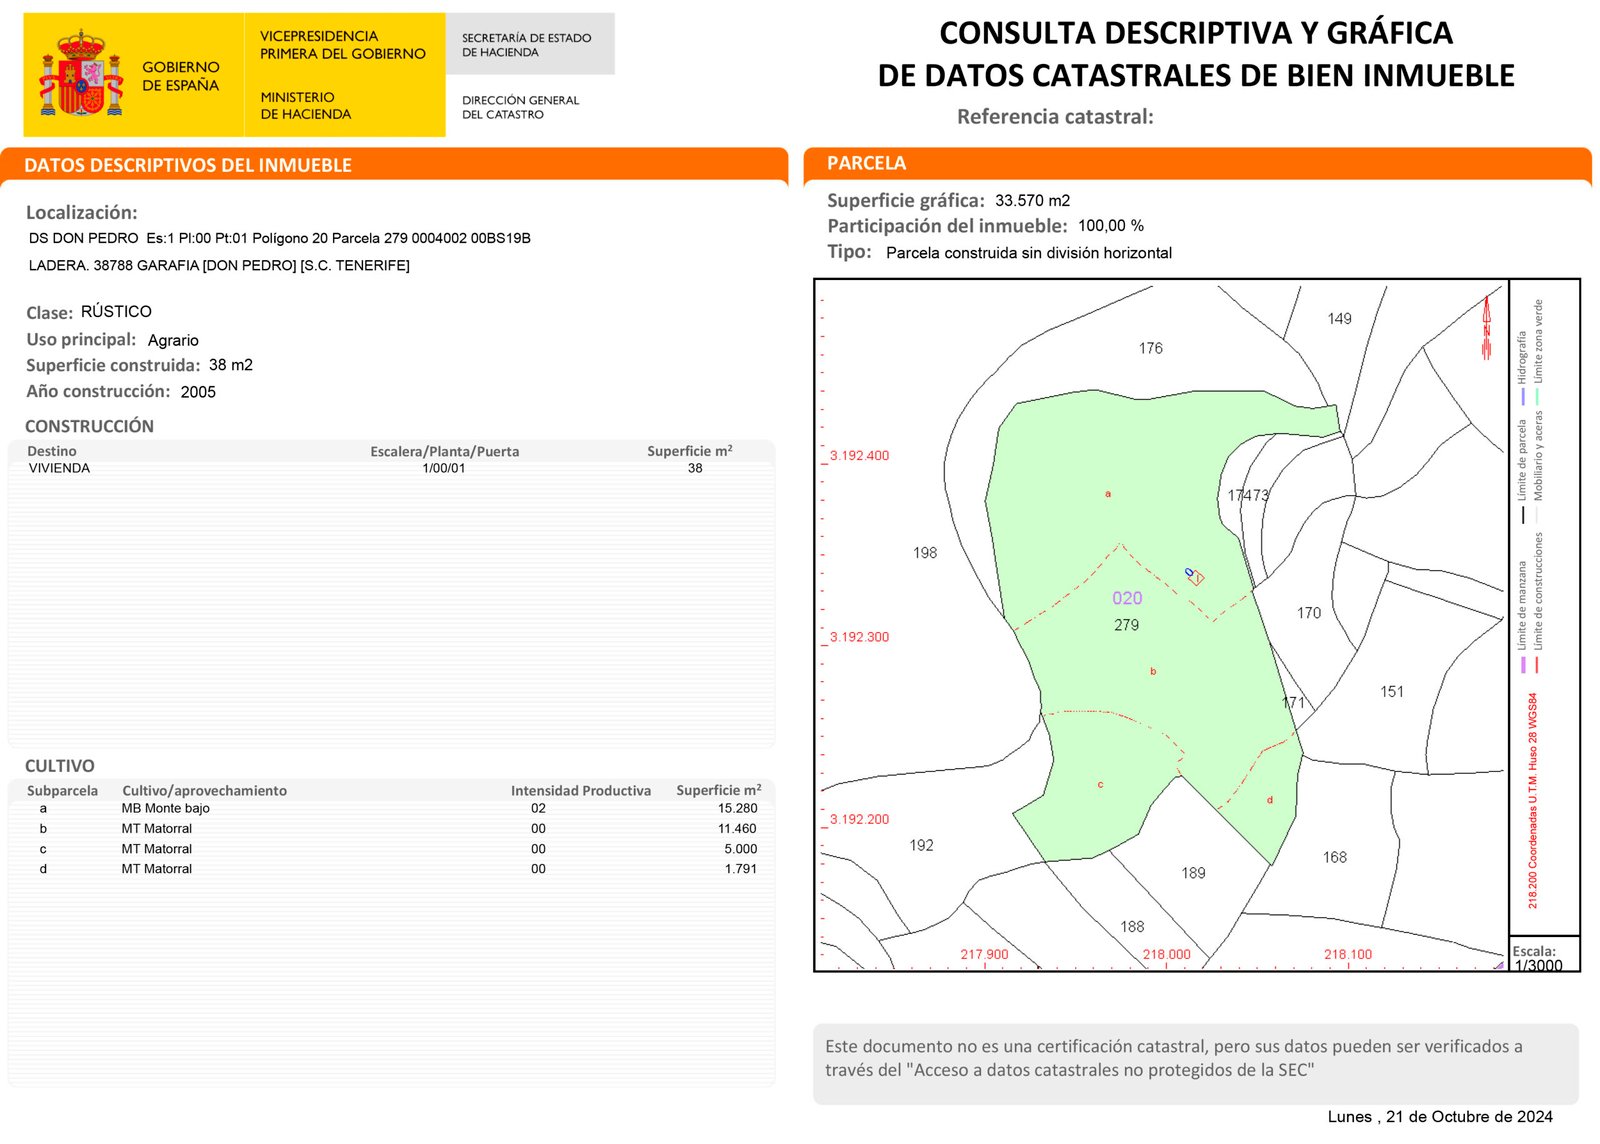The width and height of the screenshot is (1600, 1144).
Task: Click parcel 189 on the map
Action: (x=1194, y=873)
